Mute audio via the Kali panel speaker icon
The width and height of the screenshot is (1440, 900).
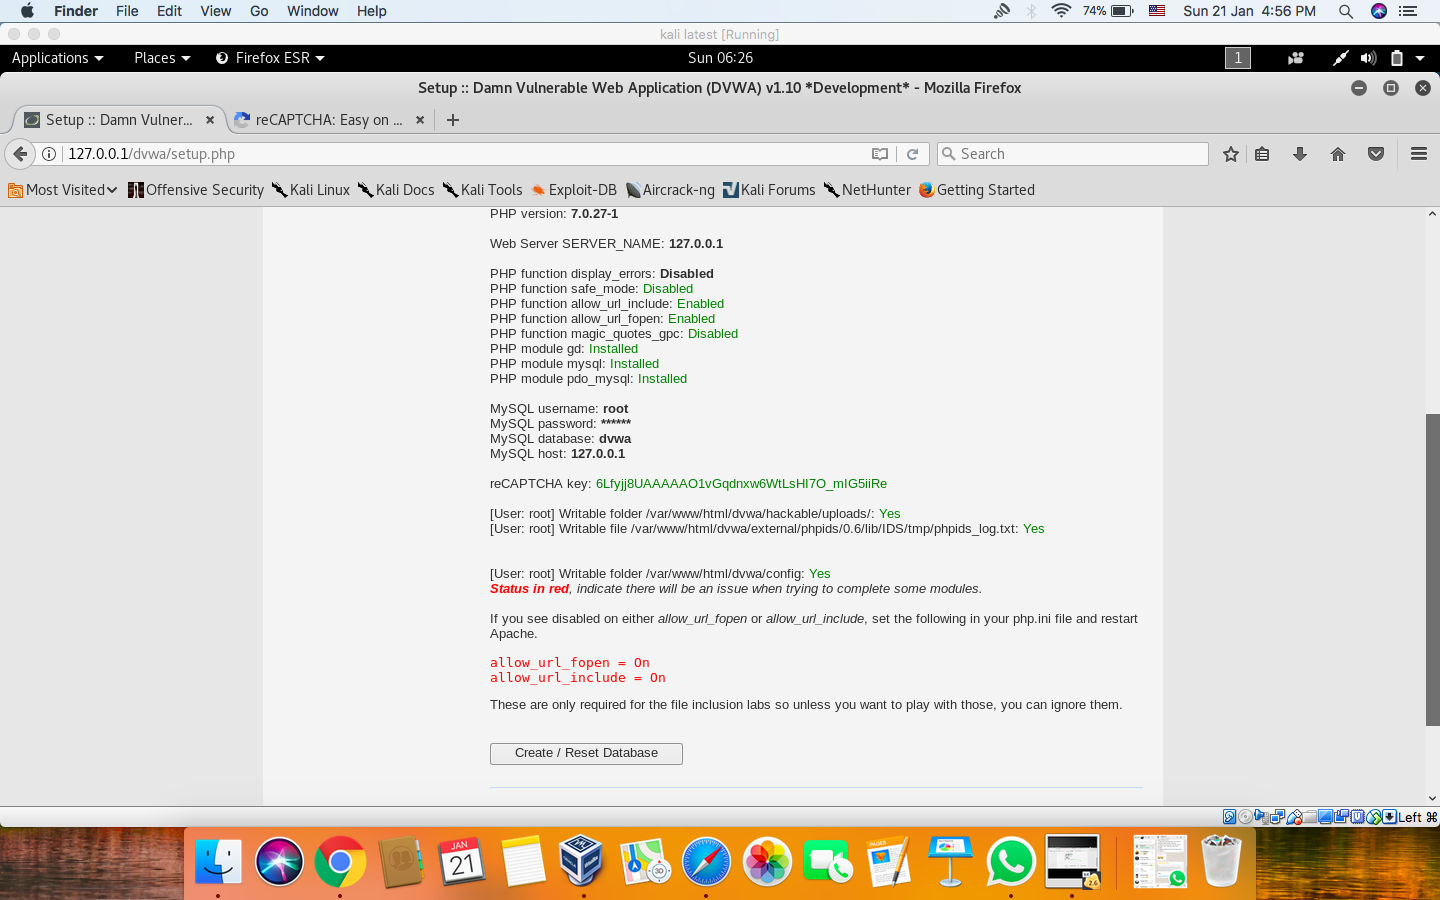click(x=1367, y=58)
